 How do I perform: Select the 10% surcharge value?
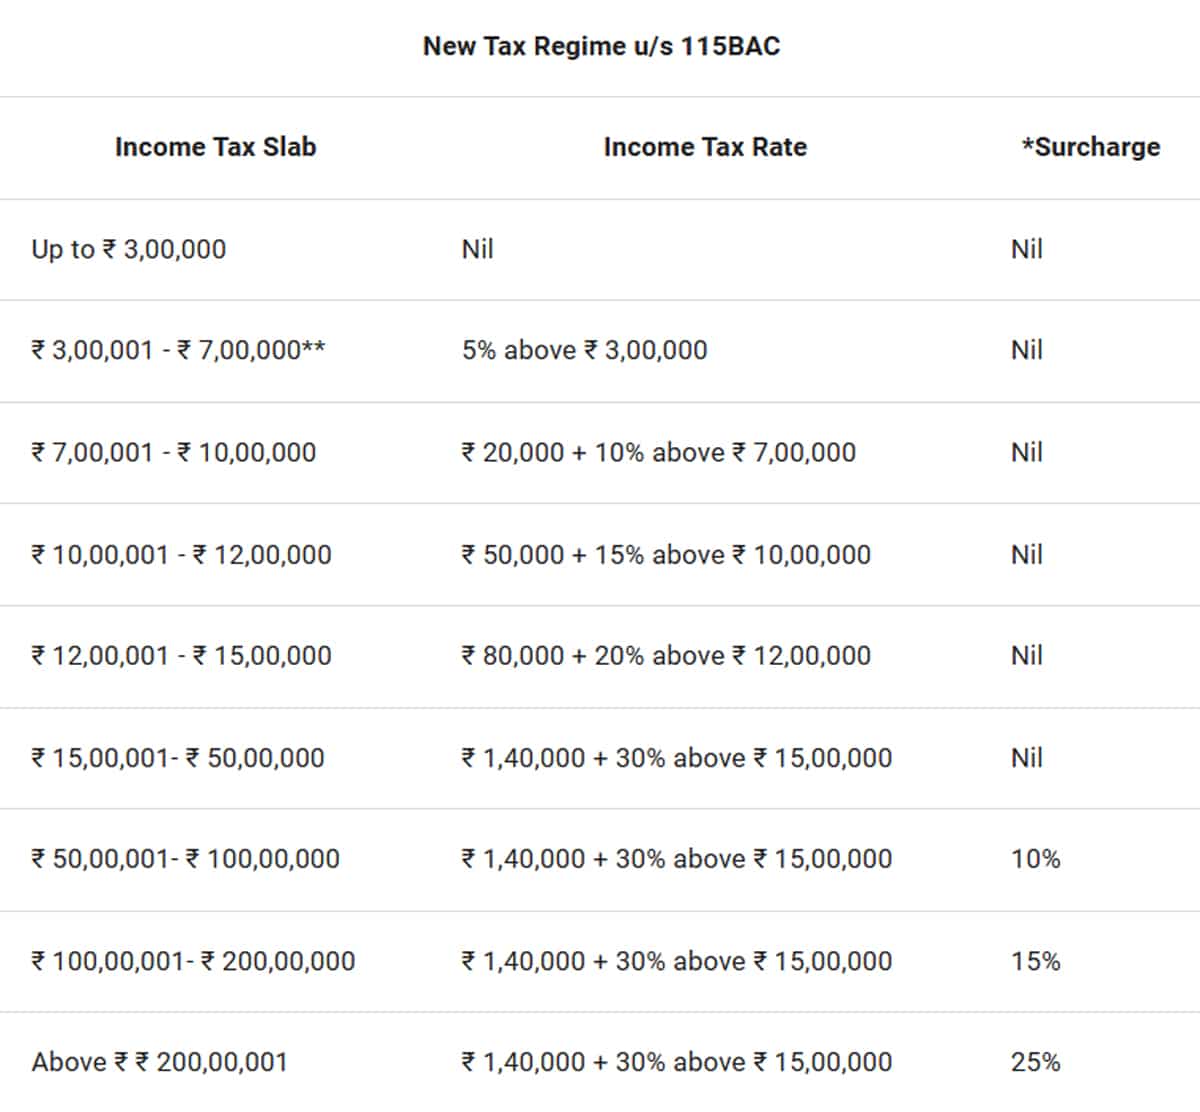(x=1035, y=859)
